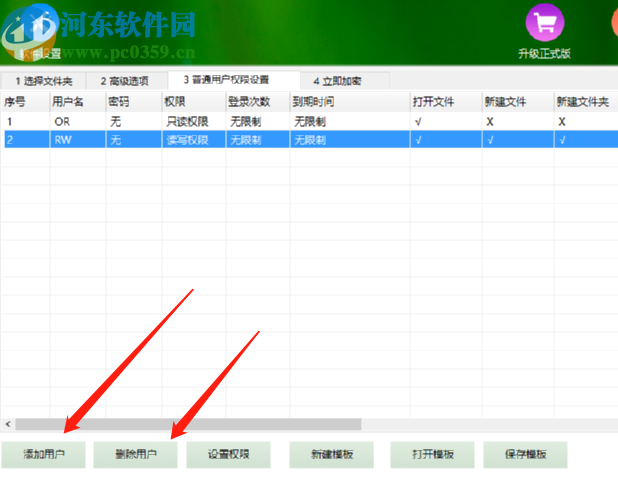
Task: Click the 打开文件 column header
Action: click(446, 102)
